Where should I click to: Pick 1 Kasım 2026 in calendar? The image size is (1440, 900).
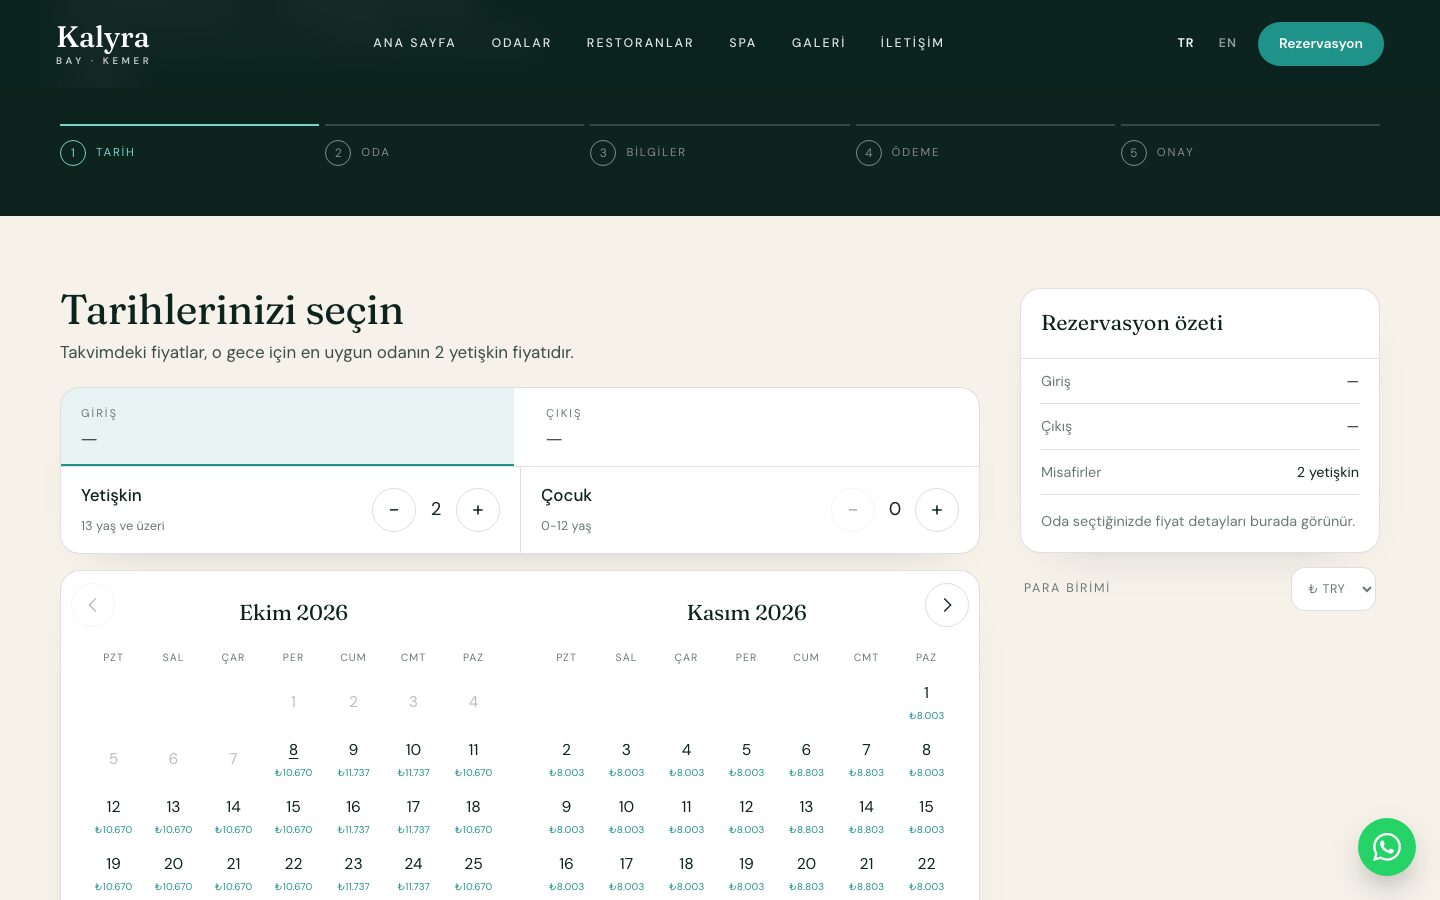click(926, 702)
